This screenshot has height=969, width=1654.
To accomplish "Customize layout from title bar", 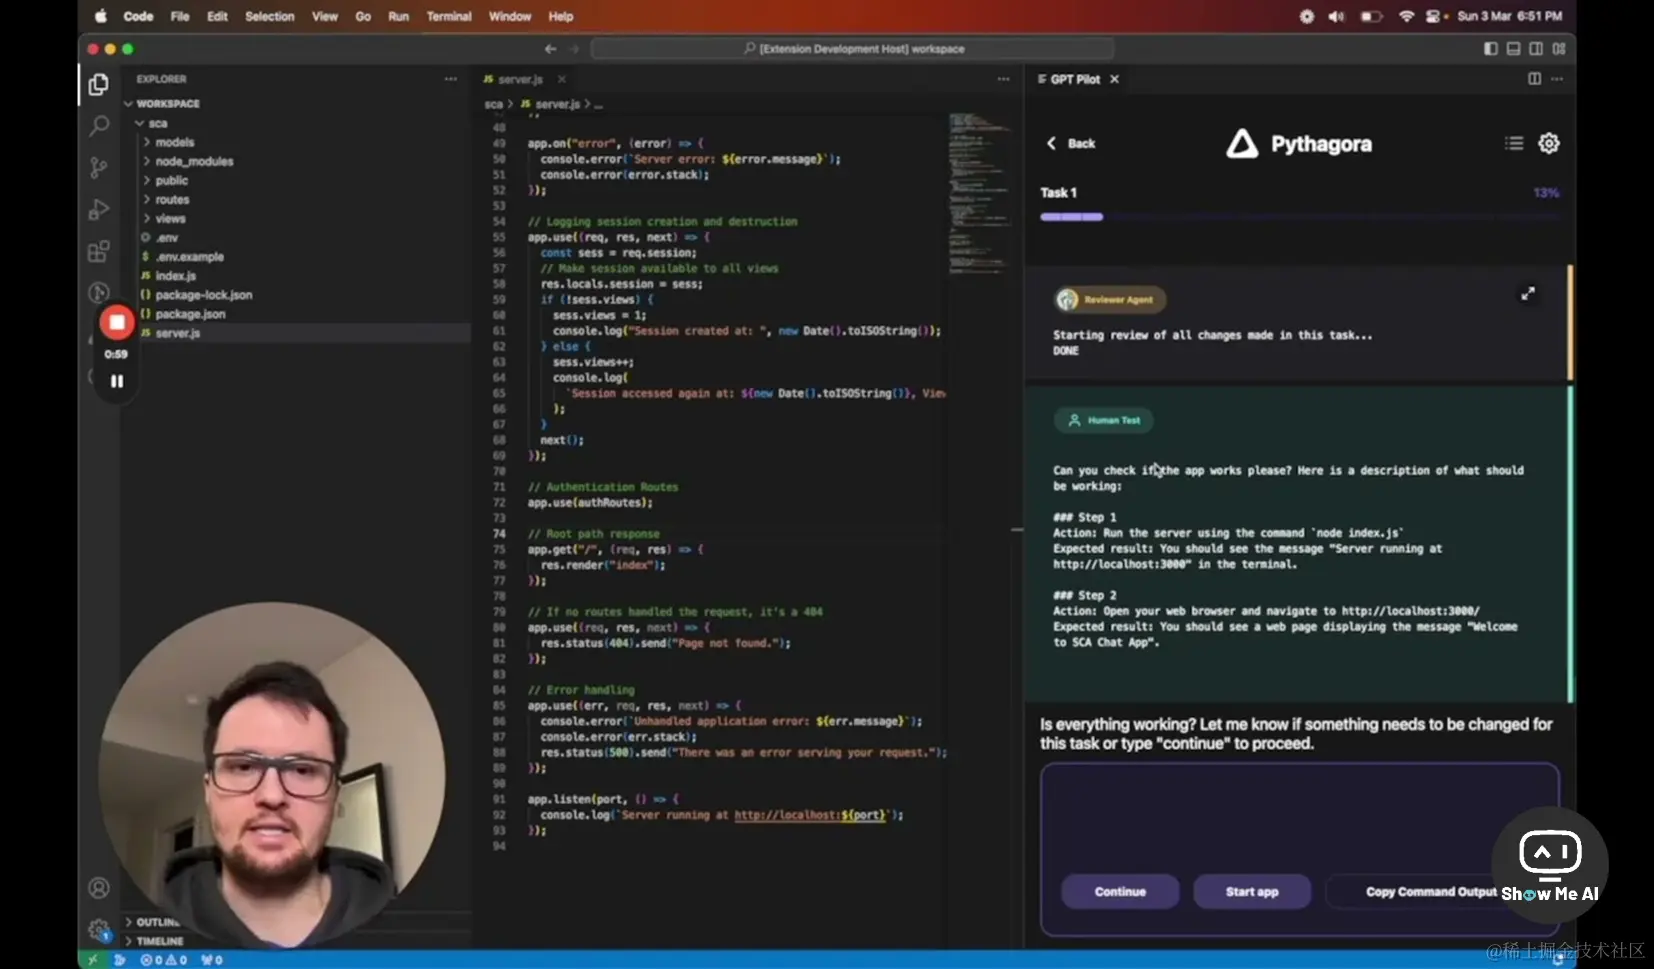I will coord(1559,48).
